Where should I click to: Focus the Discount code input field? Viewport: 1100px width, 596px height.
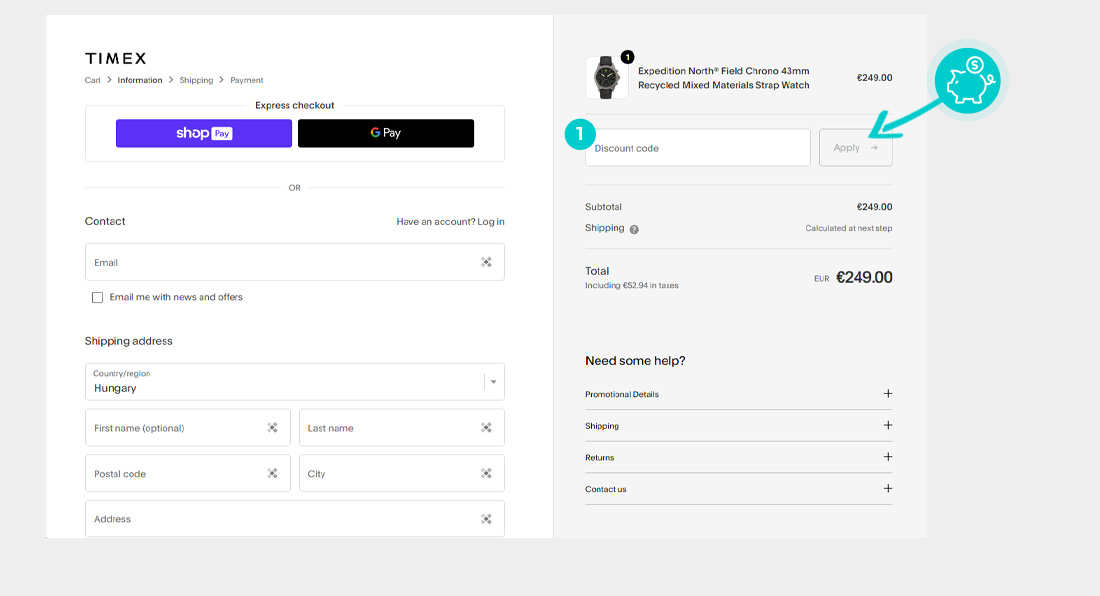point(698,148)
